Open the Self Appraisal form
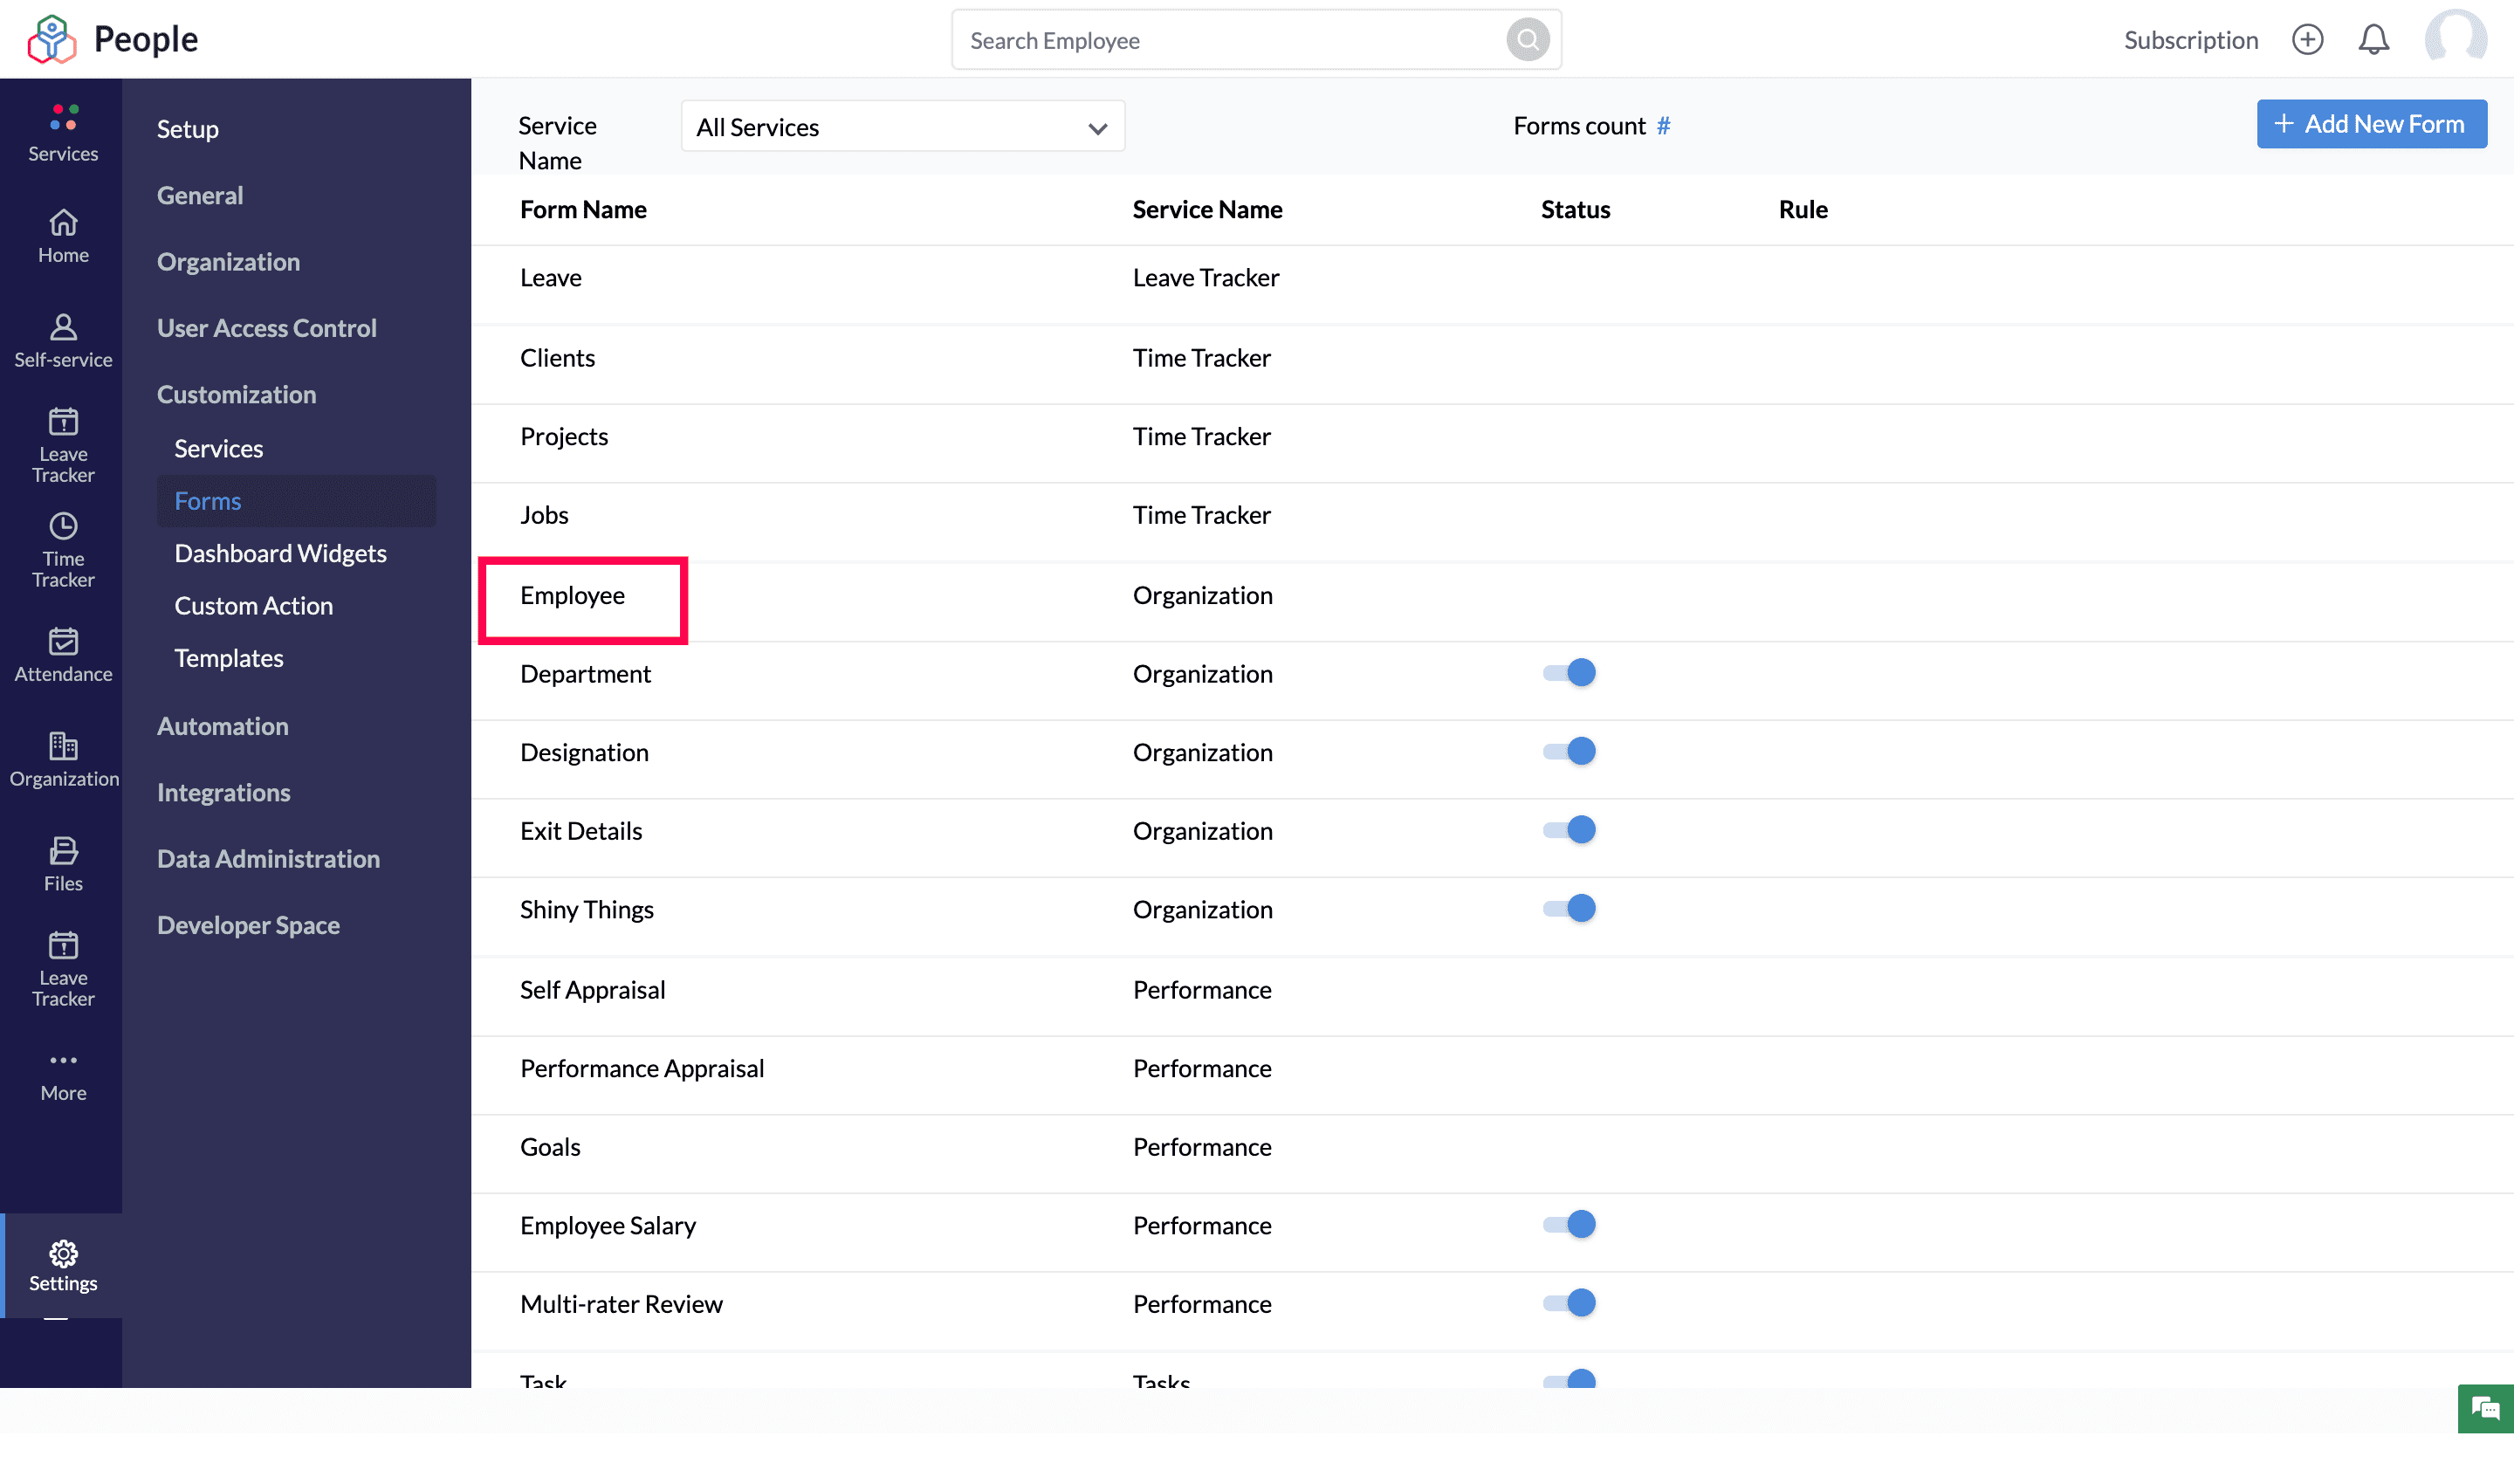 [x=592, y=989]
